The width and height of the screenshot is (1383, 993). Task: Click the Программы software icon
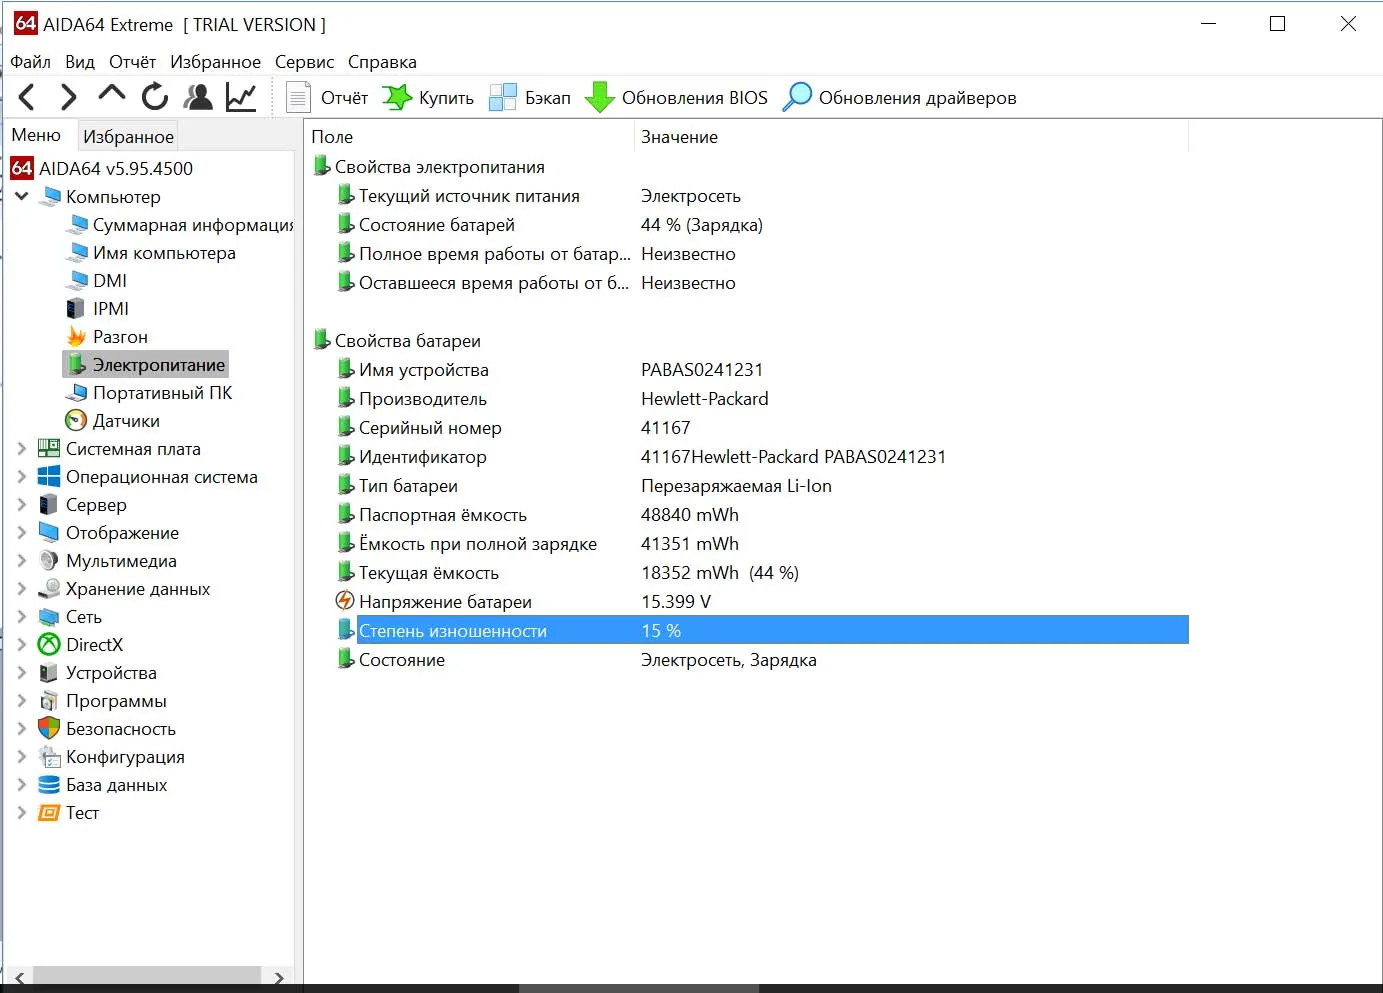pos(49,700)
